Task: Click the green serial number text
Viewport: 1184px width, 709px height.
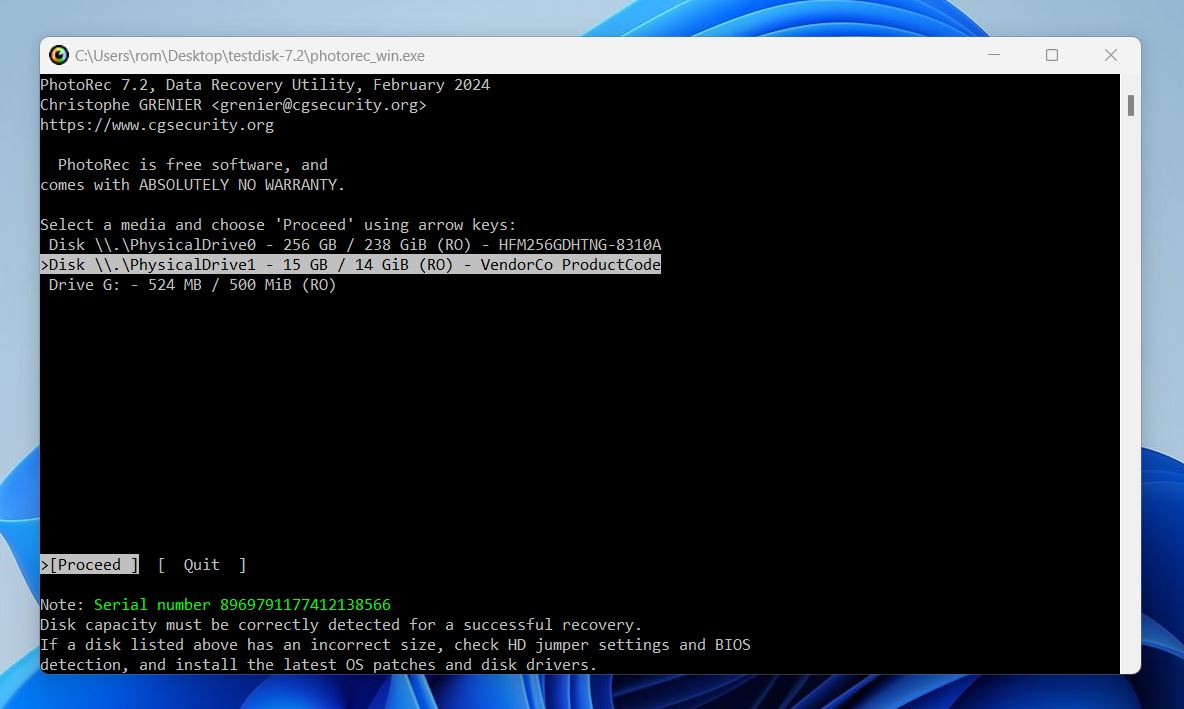Action: click(242, 605)
